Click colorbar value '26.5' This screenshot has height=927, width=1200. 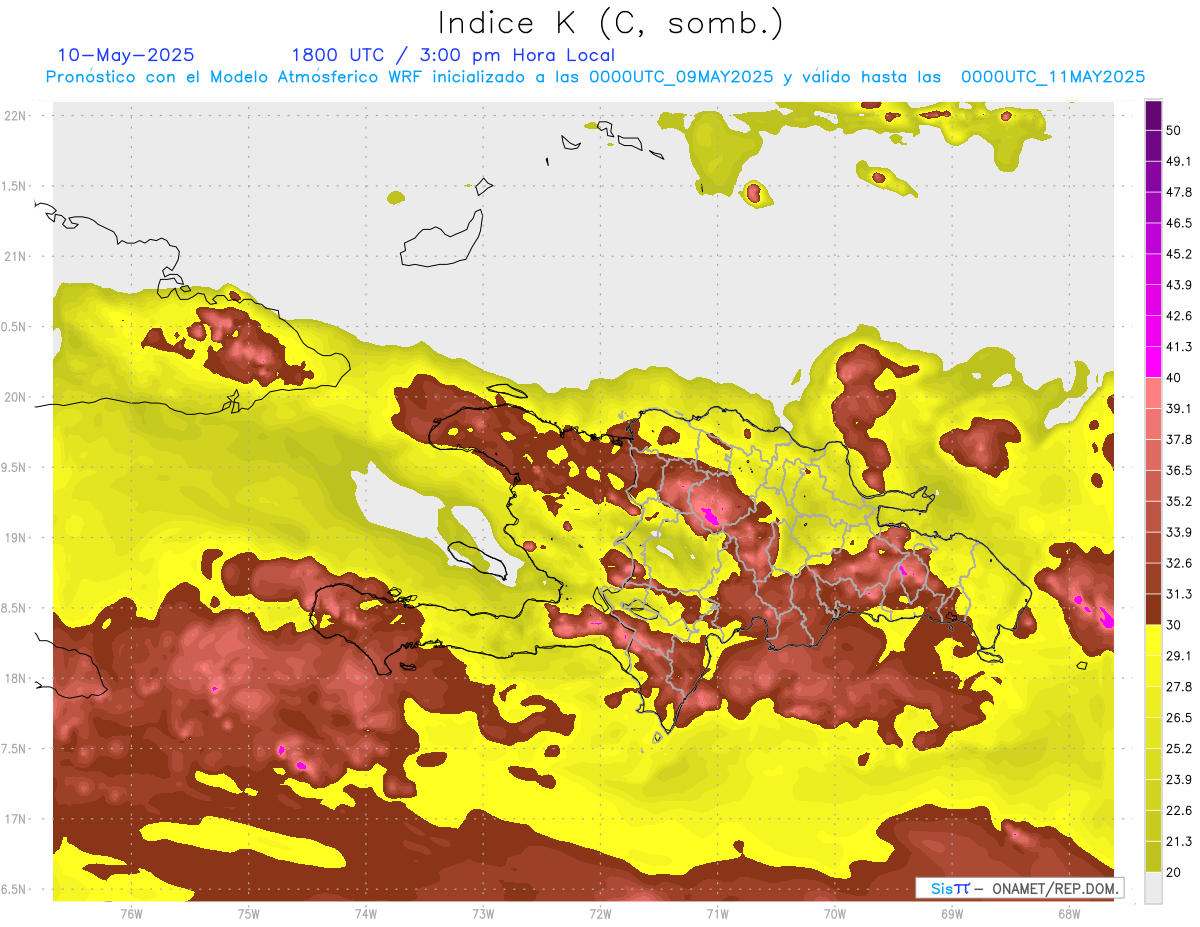(1179, 718)
